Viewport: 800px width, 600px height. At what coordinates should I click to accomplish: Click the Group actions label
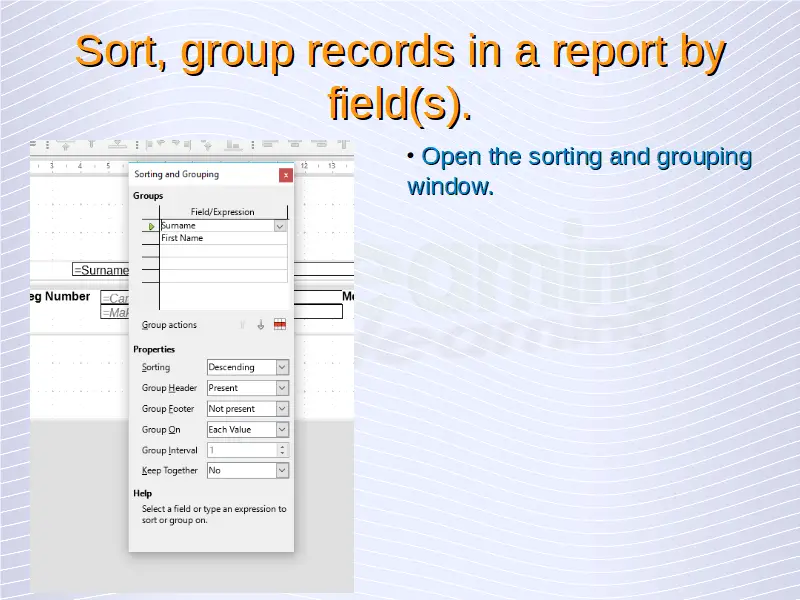point(169,325)
